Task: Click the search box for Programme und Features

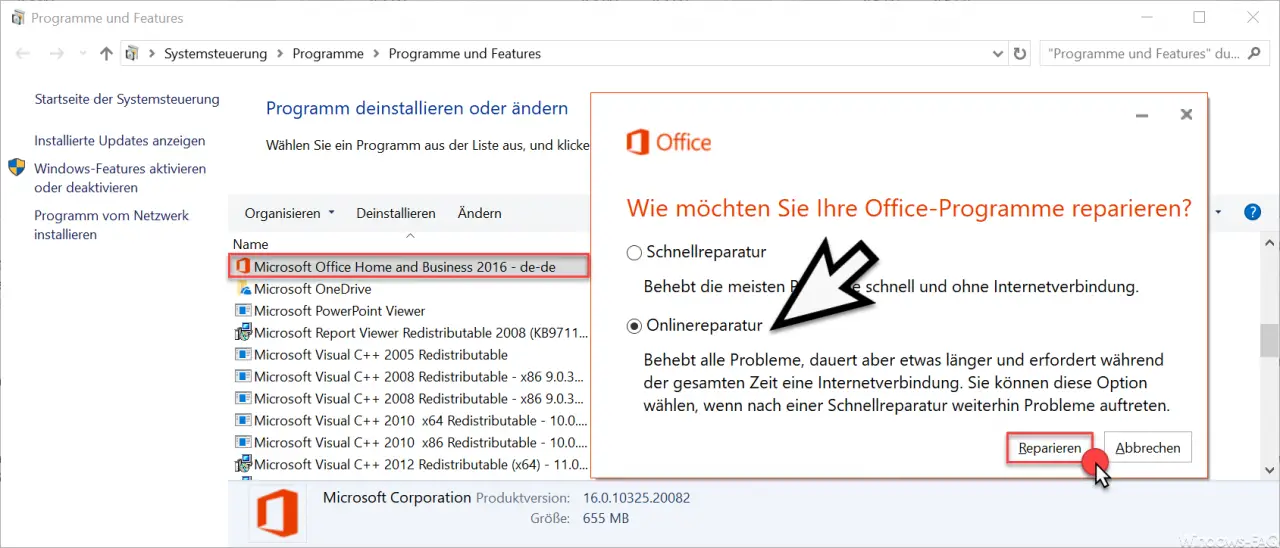Action: click(x=1154, y=54)
